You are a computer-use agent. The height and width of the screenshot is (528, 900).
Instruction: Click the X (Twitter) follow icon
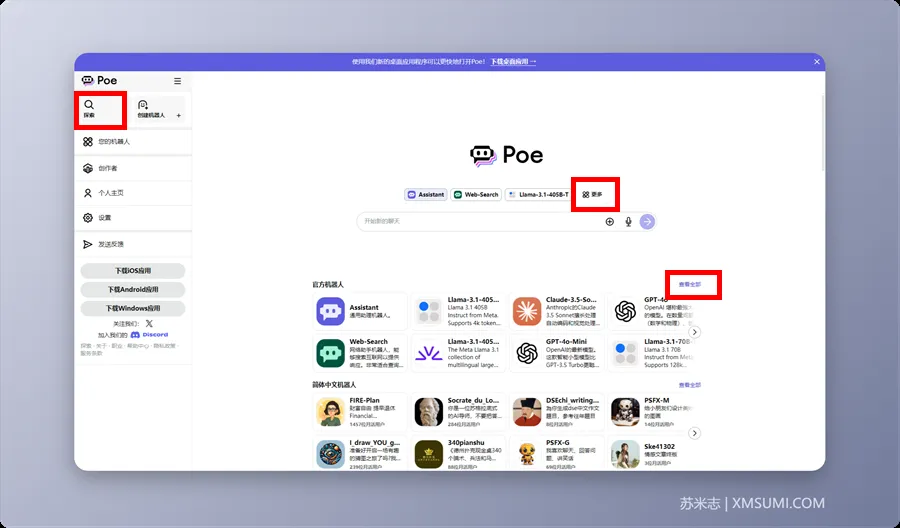tap(149, 324)
